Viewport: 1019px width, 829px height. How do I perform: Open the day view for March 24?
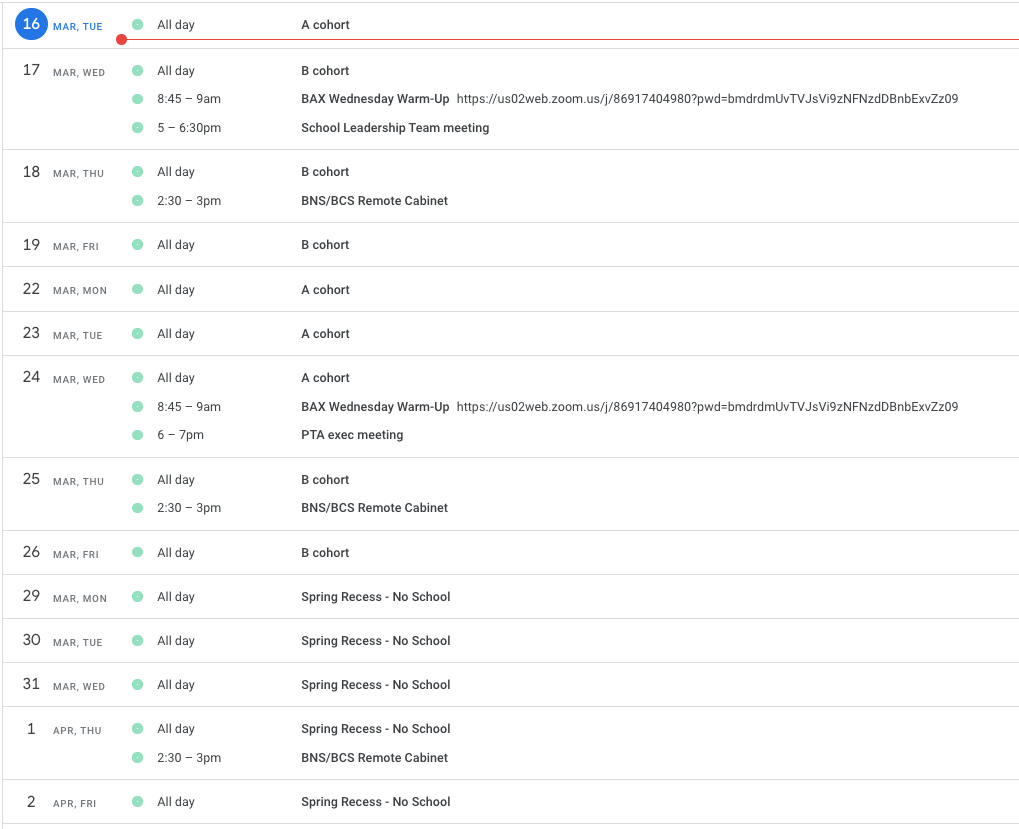(x=31, y=377)
